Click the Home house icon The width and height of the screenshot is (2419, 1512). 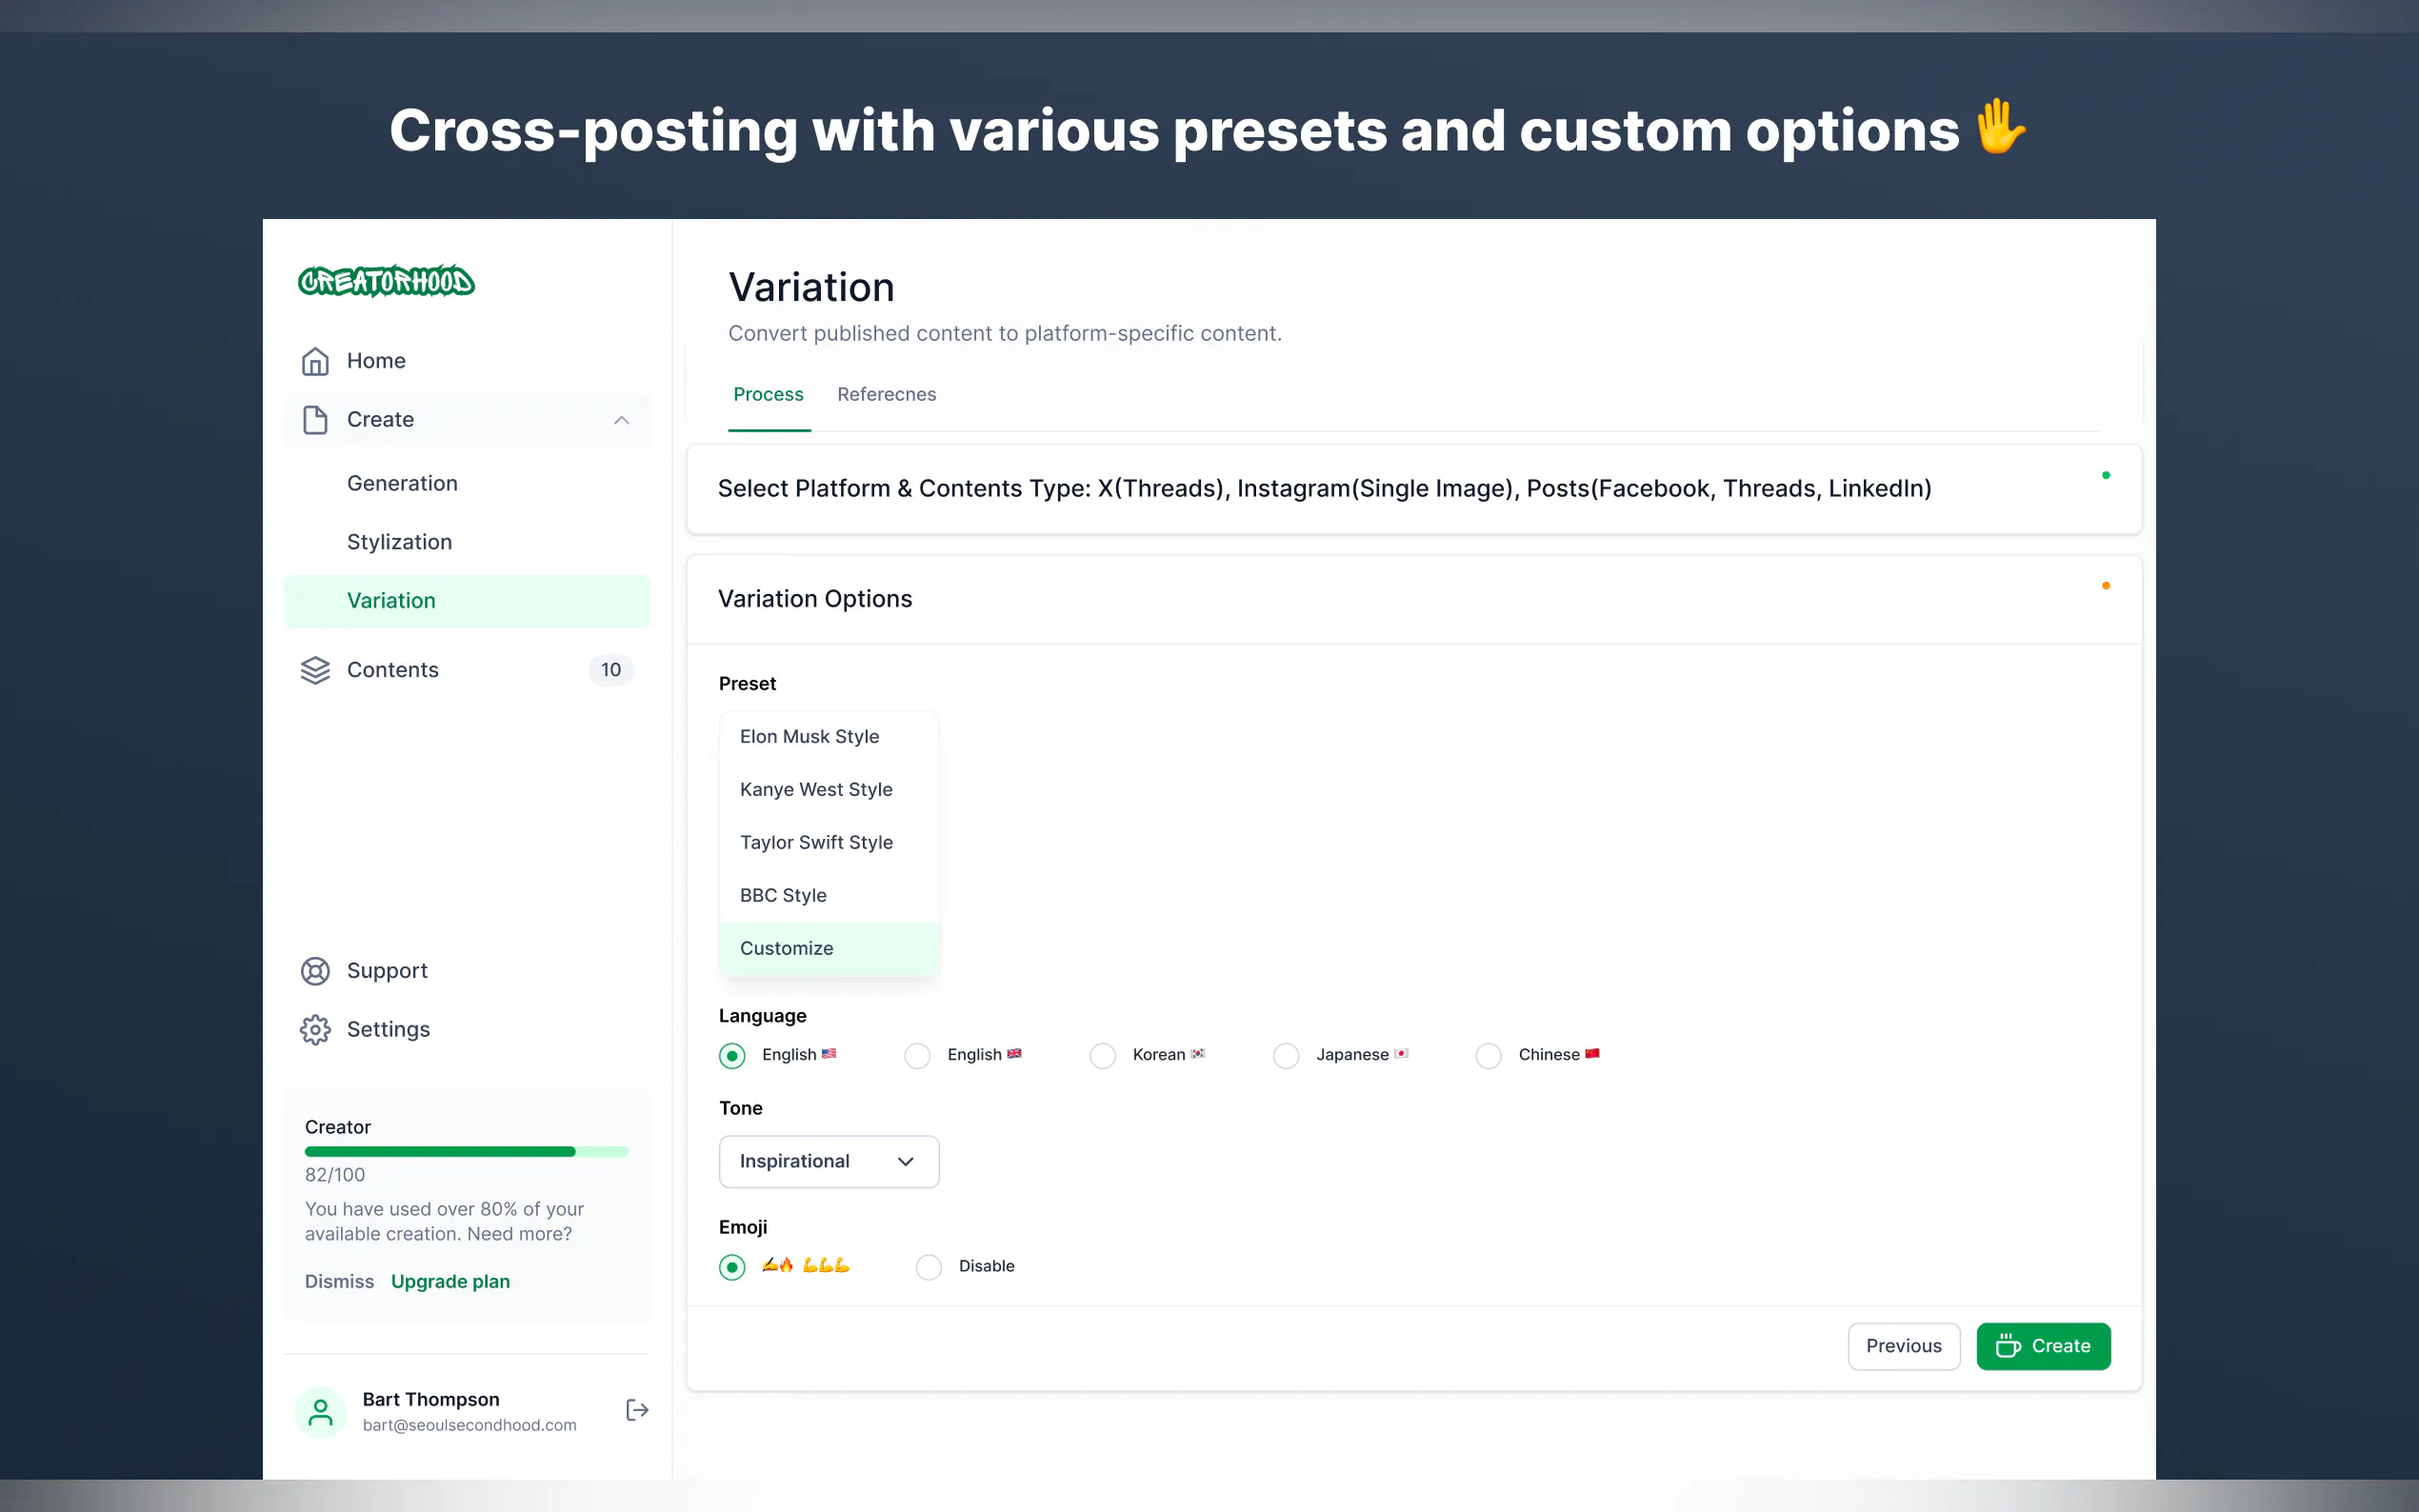click(x=315, y=361)
